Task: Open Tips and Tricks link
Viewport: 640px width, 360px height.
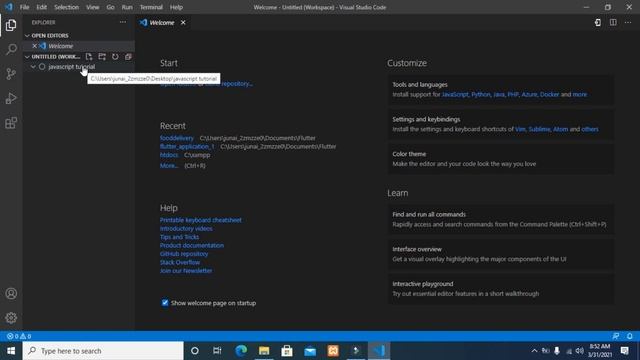Action: pyautogui.click(x=180, y=237)
